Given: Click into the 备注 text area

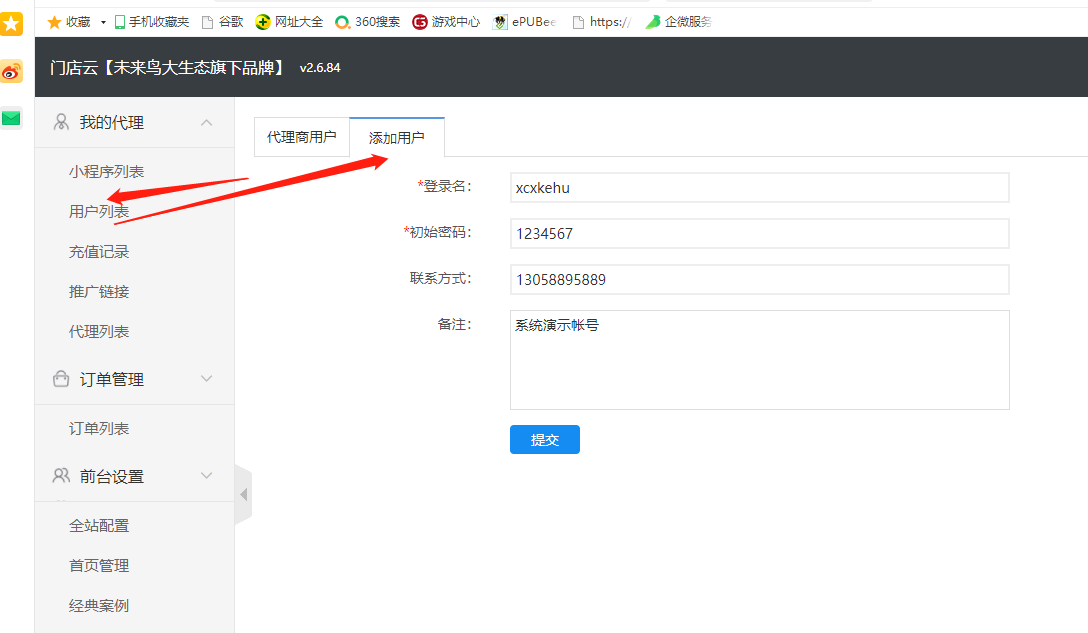Looking at the screenshot, I should pos(759,360).
